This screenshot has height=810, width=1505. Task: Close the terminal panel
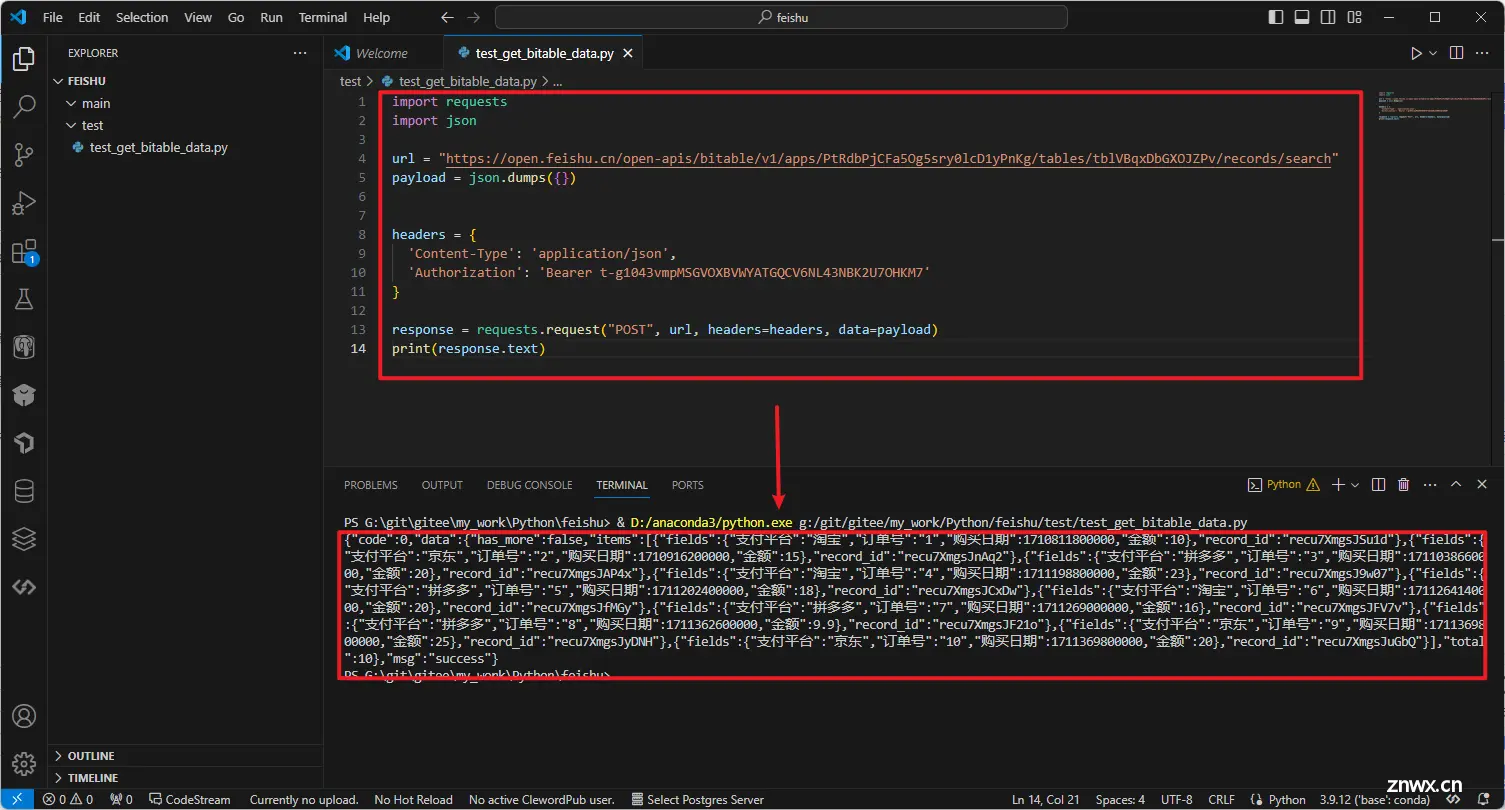pos(1483,484)
